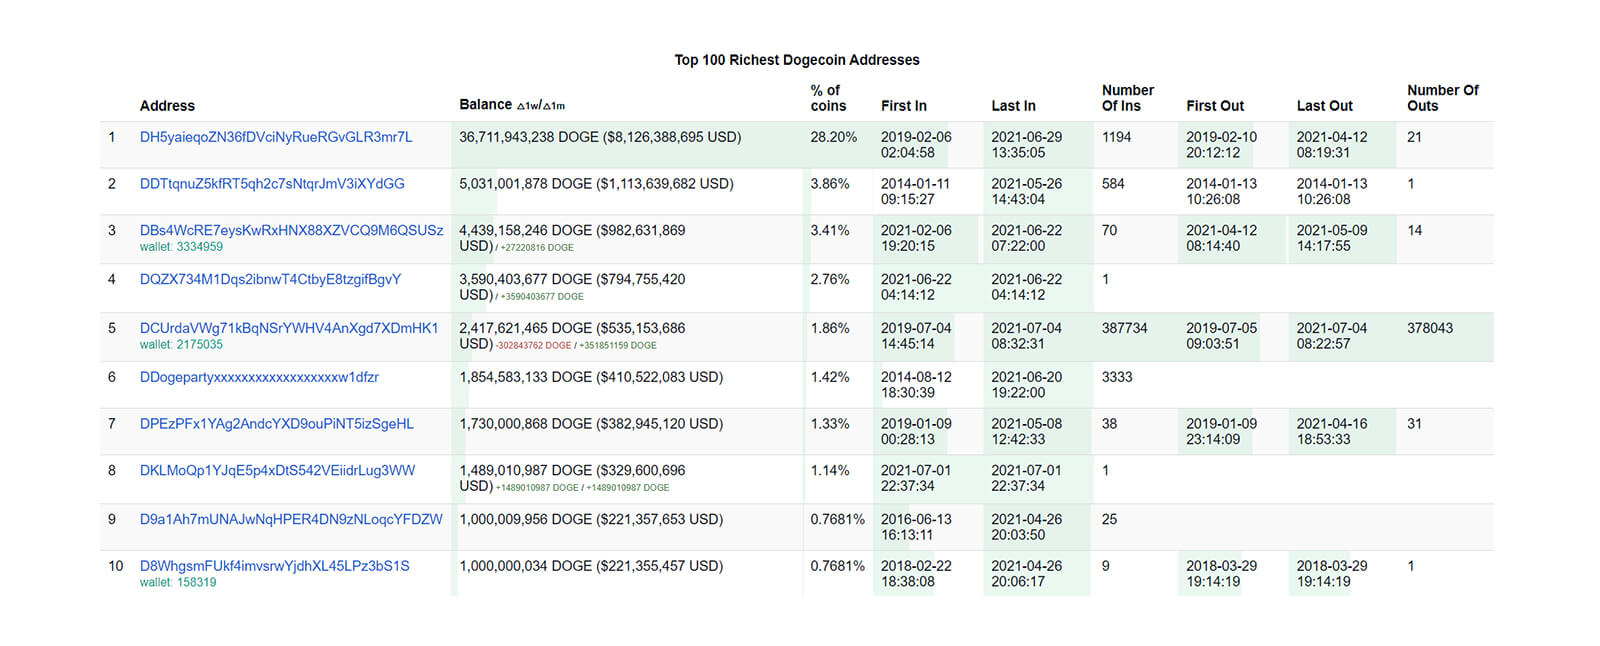Sort by Balance column header
1600x646 pixels.
486,105
